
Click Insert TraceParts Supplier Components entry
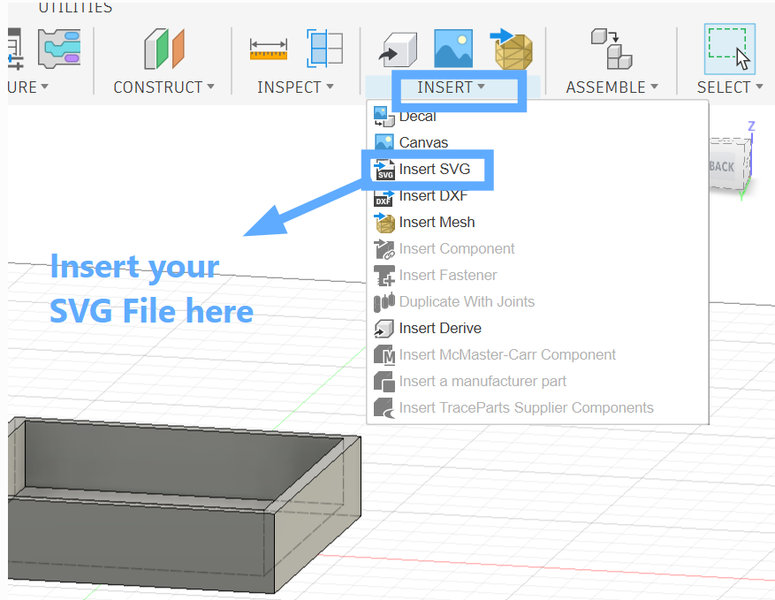537,408
